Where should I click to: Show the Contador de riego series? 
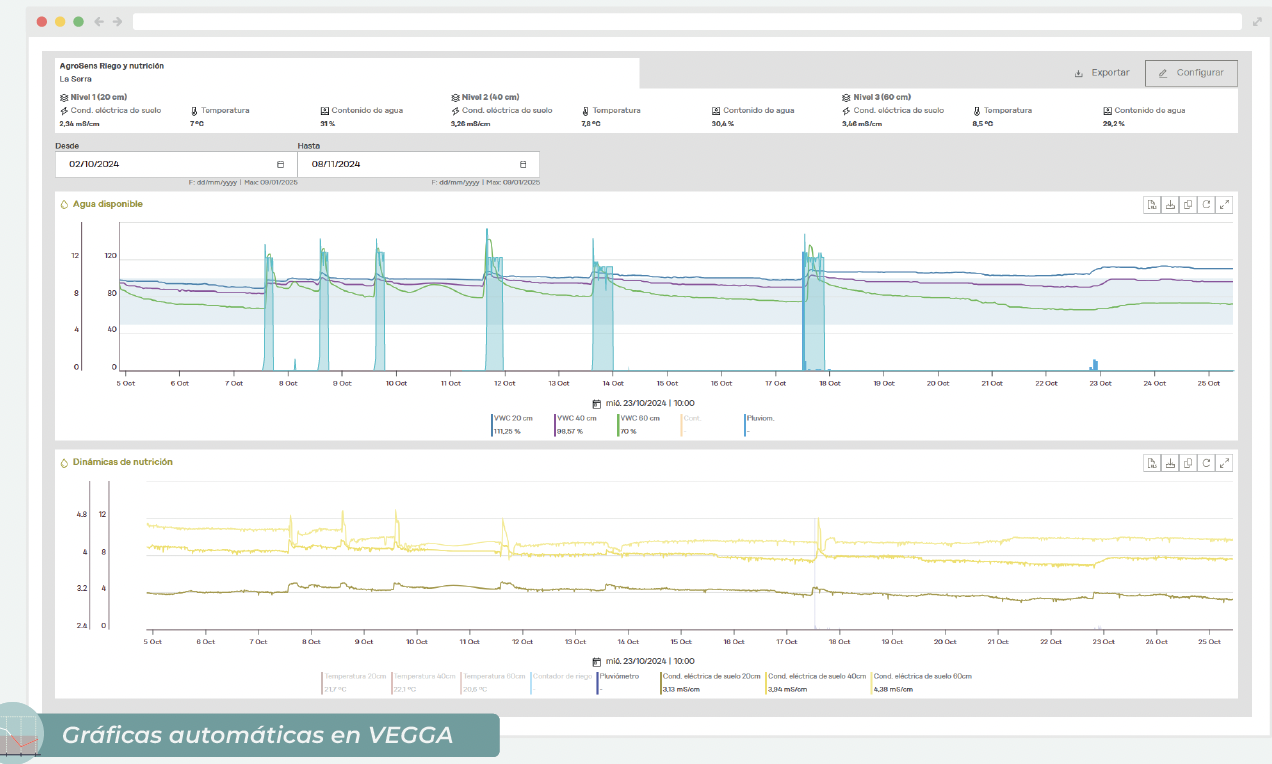560,676
